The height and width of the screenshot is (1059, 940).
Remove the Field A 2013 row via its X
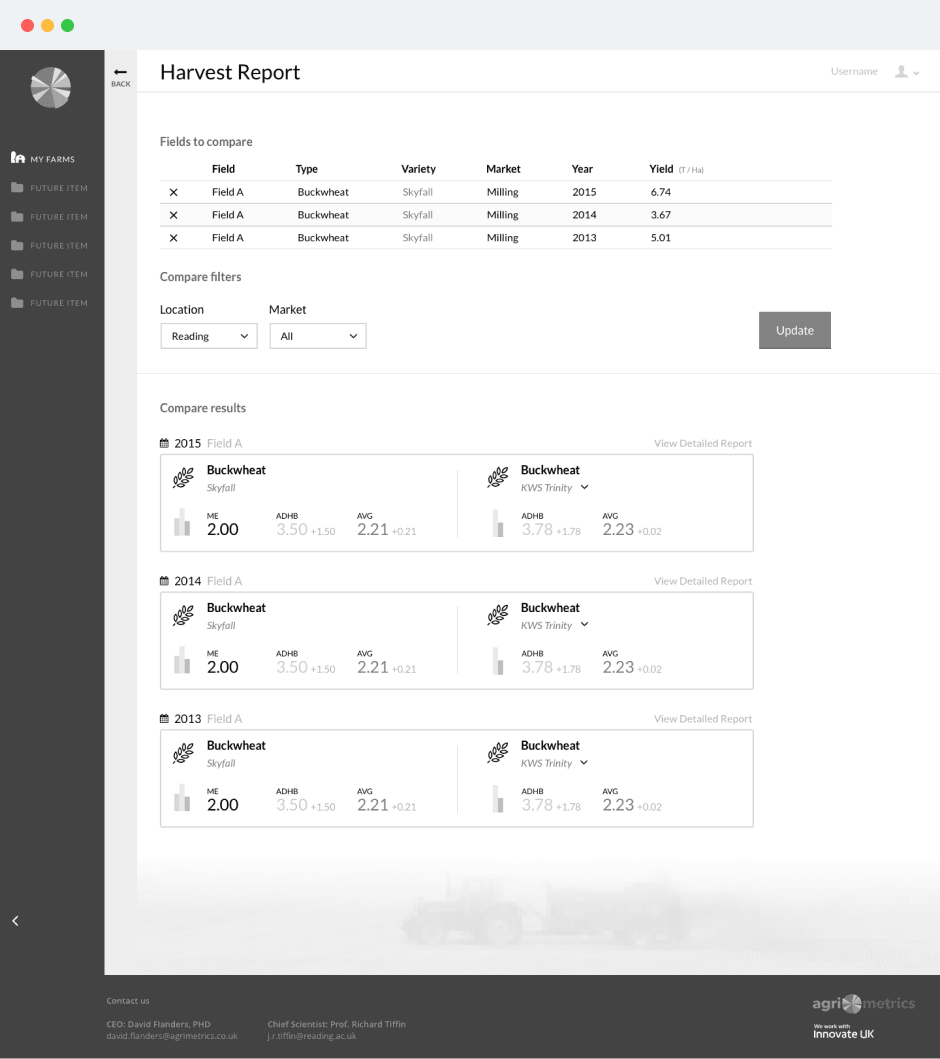coord(174,237)
